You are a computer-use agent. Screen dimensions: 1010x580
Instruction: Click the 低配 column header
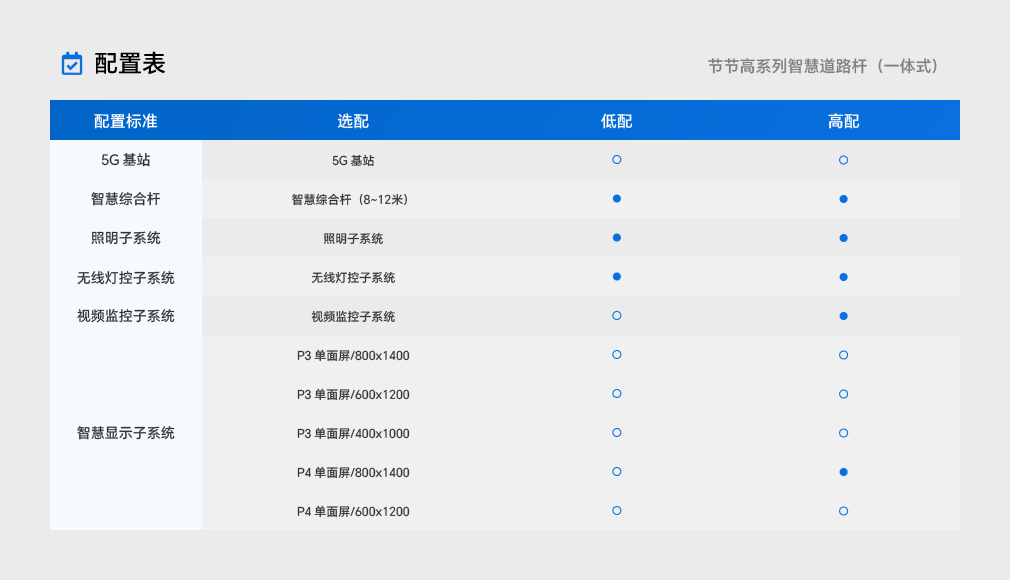point(617,121)
